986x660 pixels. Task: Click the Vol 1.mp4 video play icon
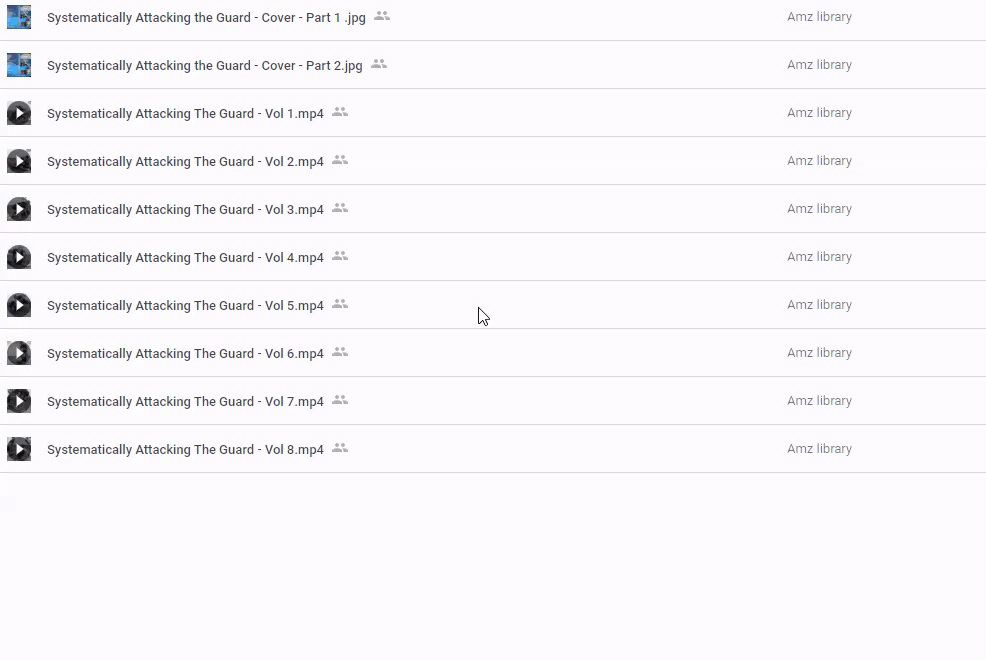coord(19,113)
